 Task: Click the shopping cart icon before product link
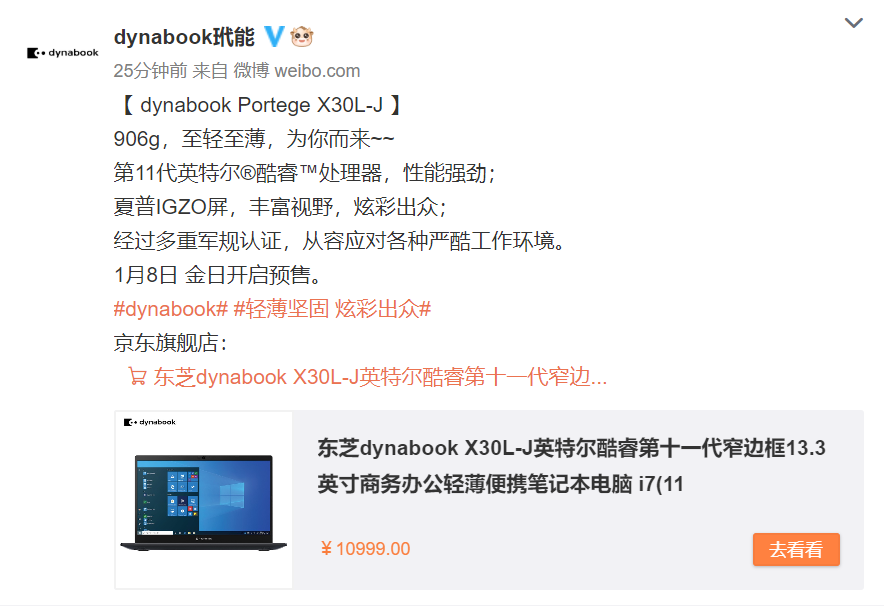point(137,376)
